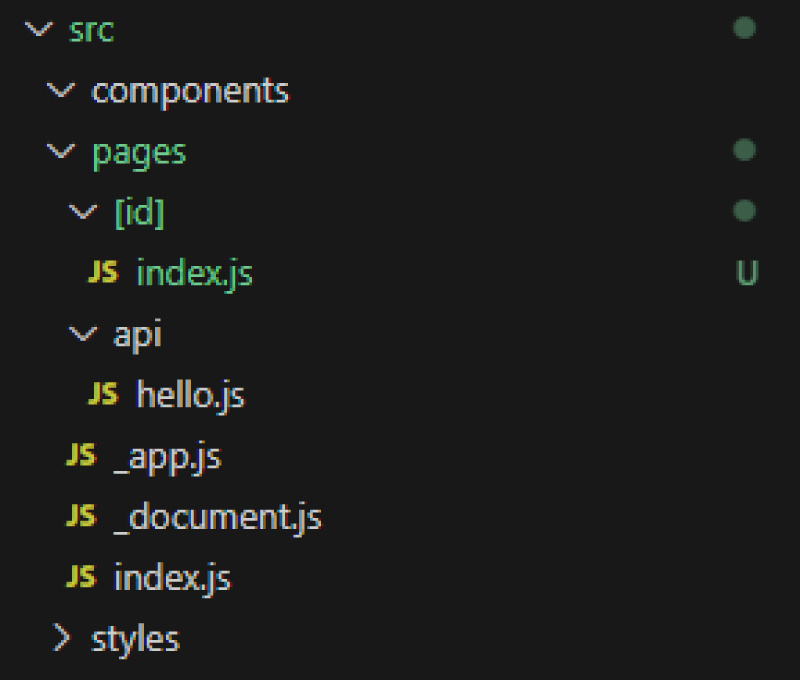Collapse the api folder
Image resolution: width=800 pixels, height=680 pixels.
pyautogui.click(x=80, y=334)
